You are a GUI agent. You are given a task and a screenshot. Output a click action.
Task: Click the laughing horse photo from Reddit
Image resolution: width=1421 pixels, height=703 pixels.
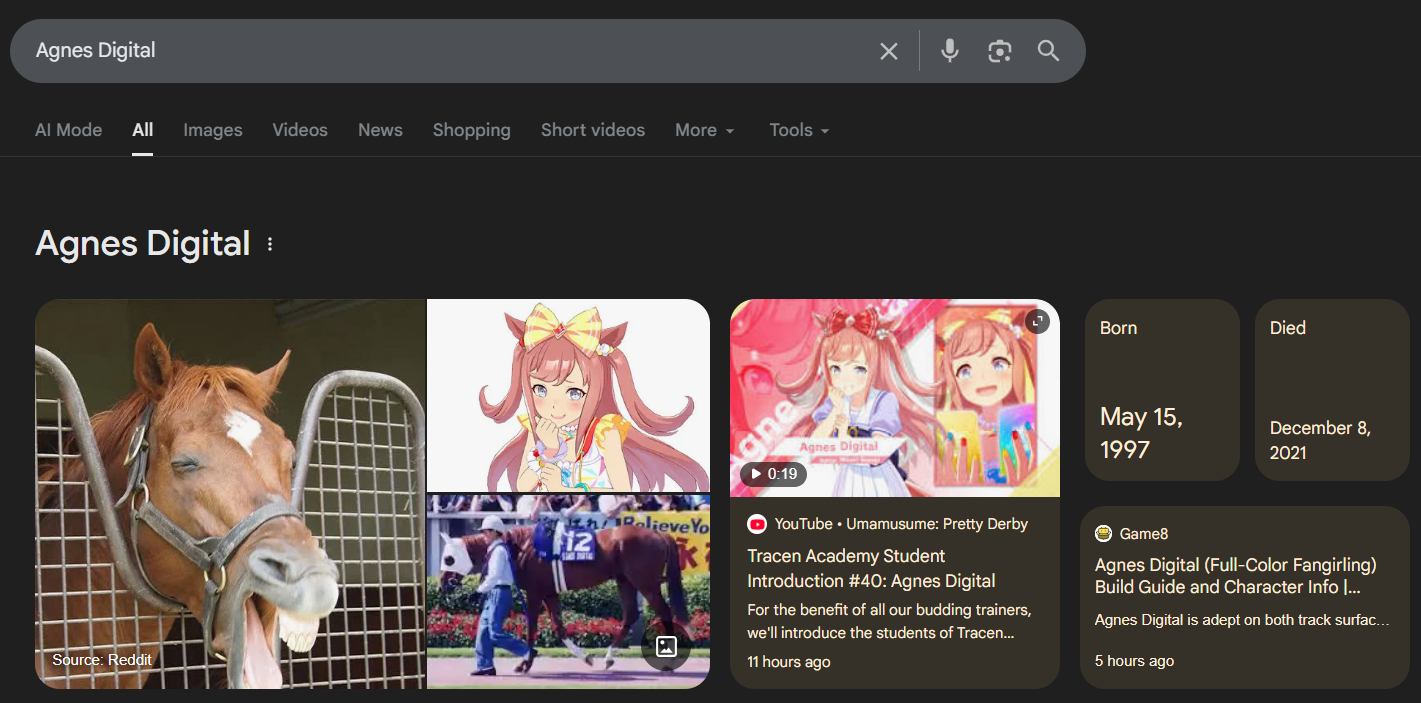pos(231,494)
